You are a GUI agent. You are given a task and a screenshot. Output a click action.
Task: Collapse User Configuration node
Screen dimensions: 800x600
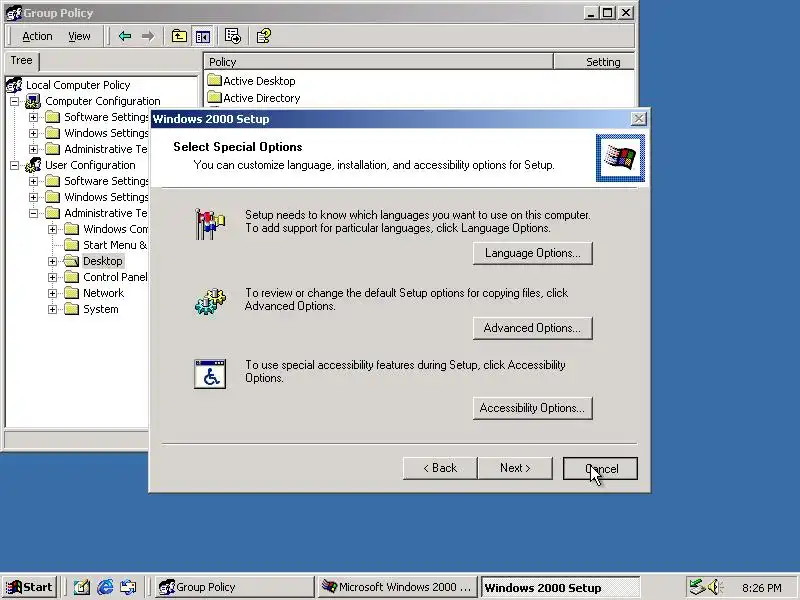15,165
